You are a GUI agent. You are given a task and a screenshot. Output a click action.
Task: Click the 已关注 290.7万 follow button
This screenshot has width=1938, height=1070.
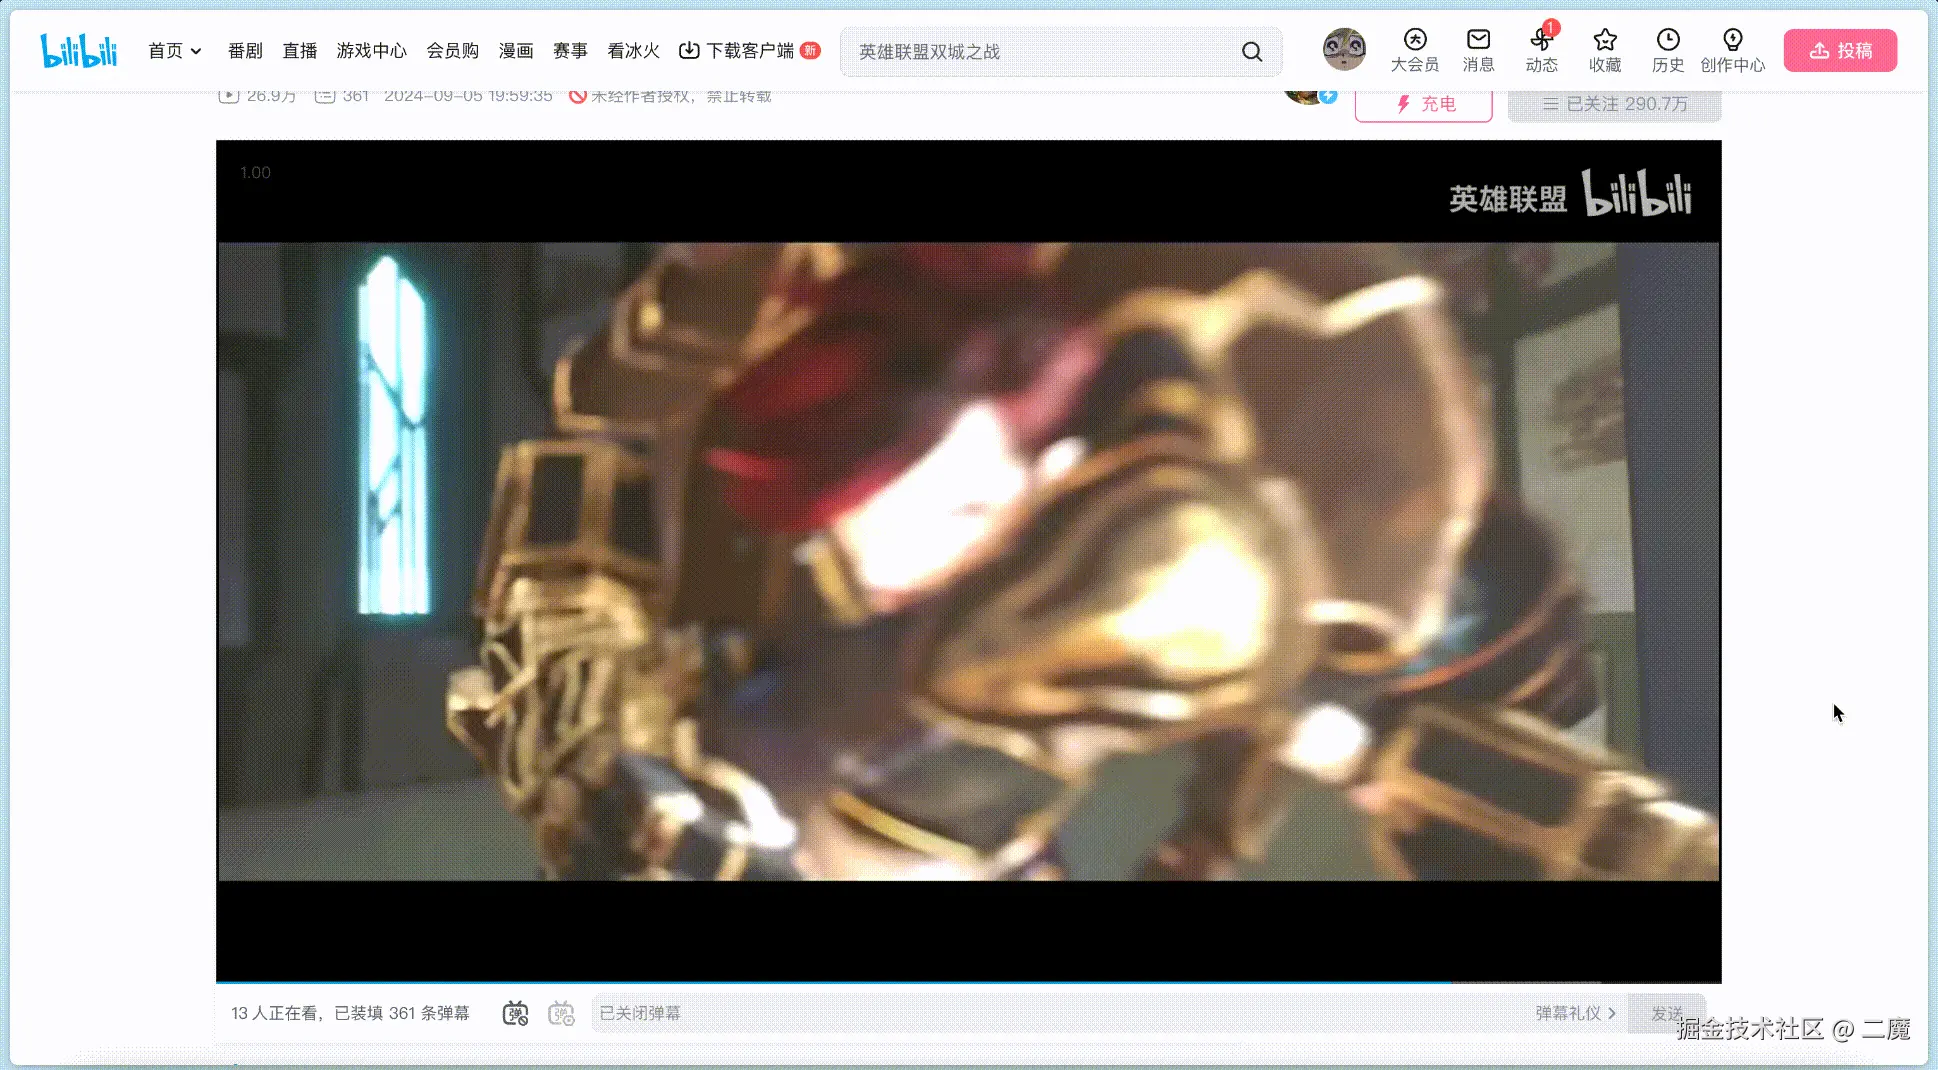click(1615, 104)
